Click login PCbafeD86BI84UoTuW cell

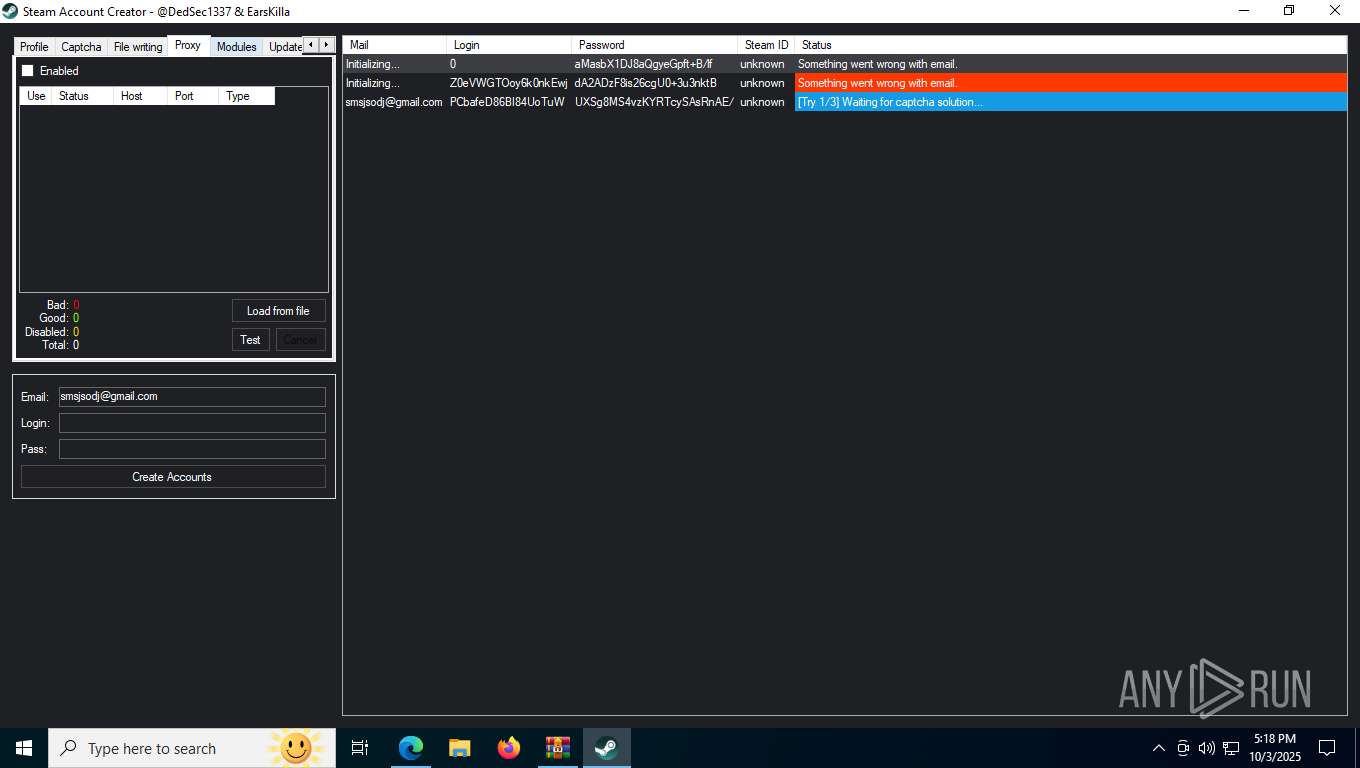point(507,102)
